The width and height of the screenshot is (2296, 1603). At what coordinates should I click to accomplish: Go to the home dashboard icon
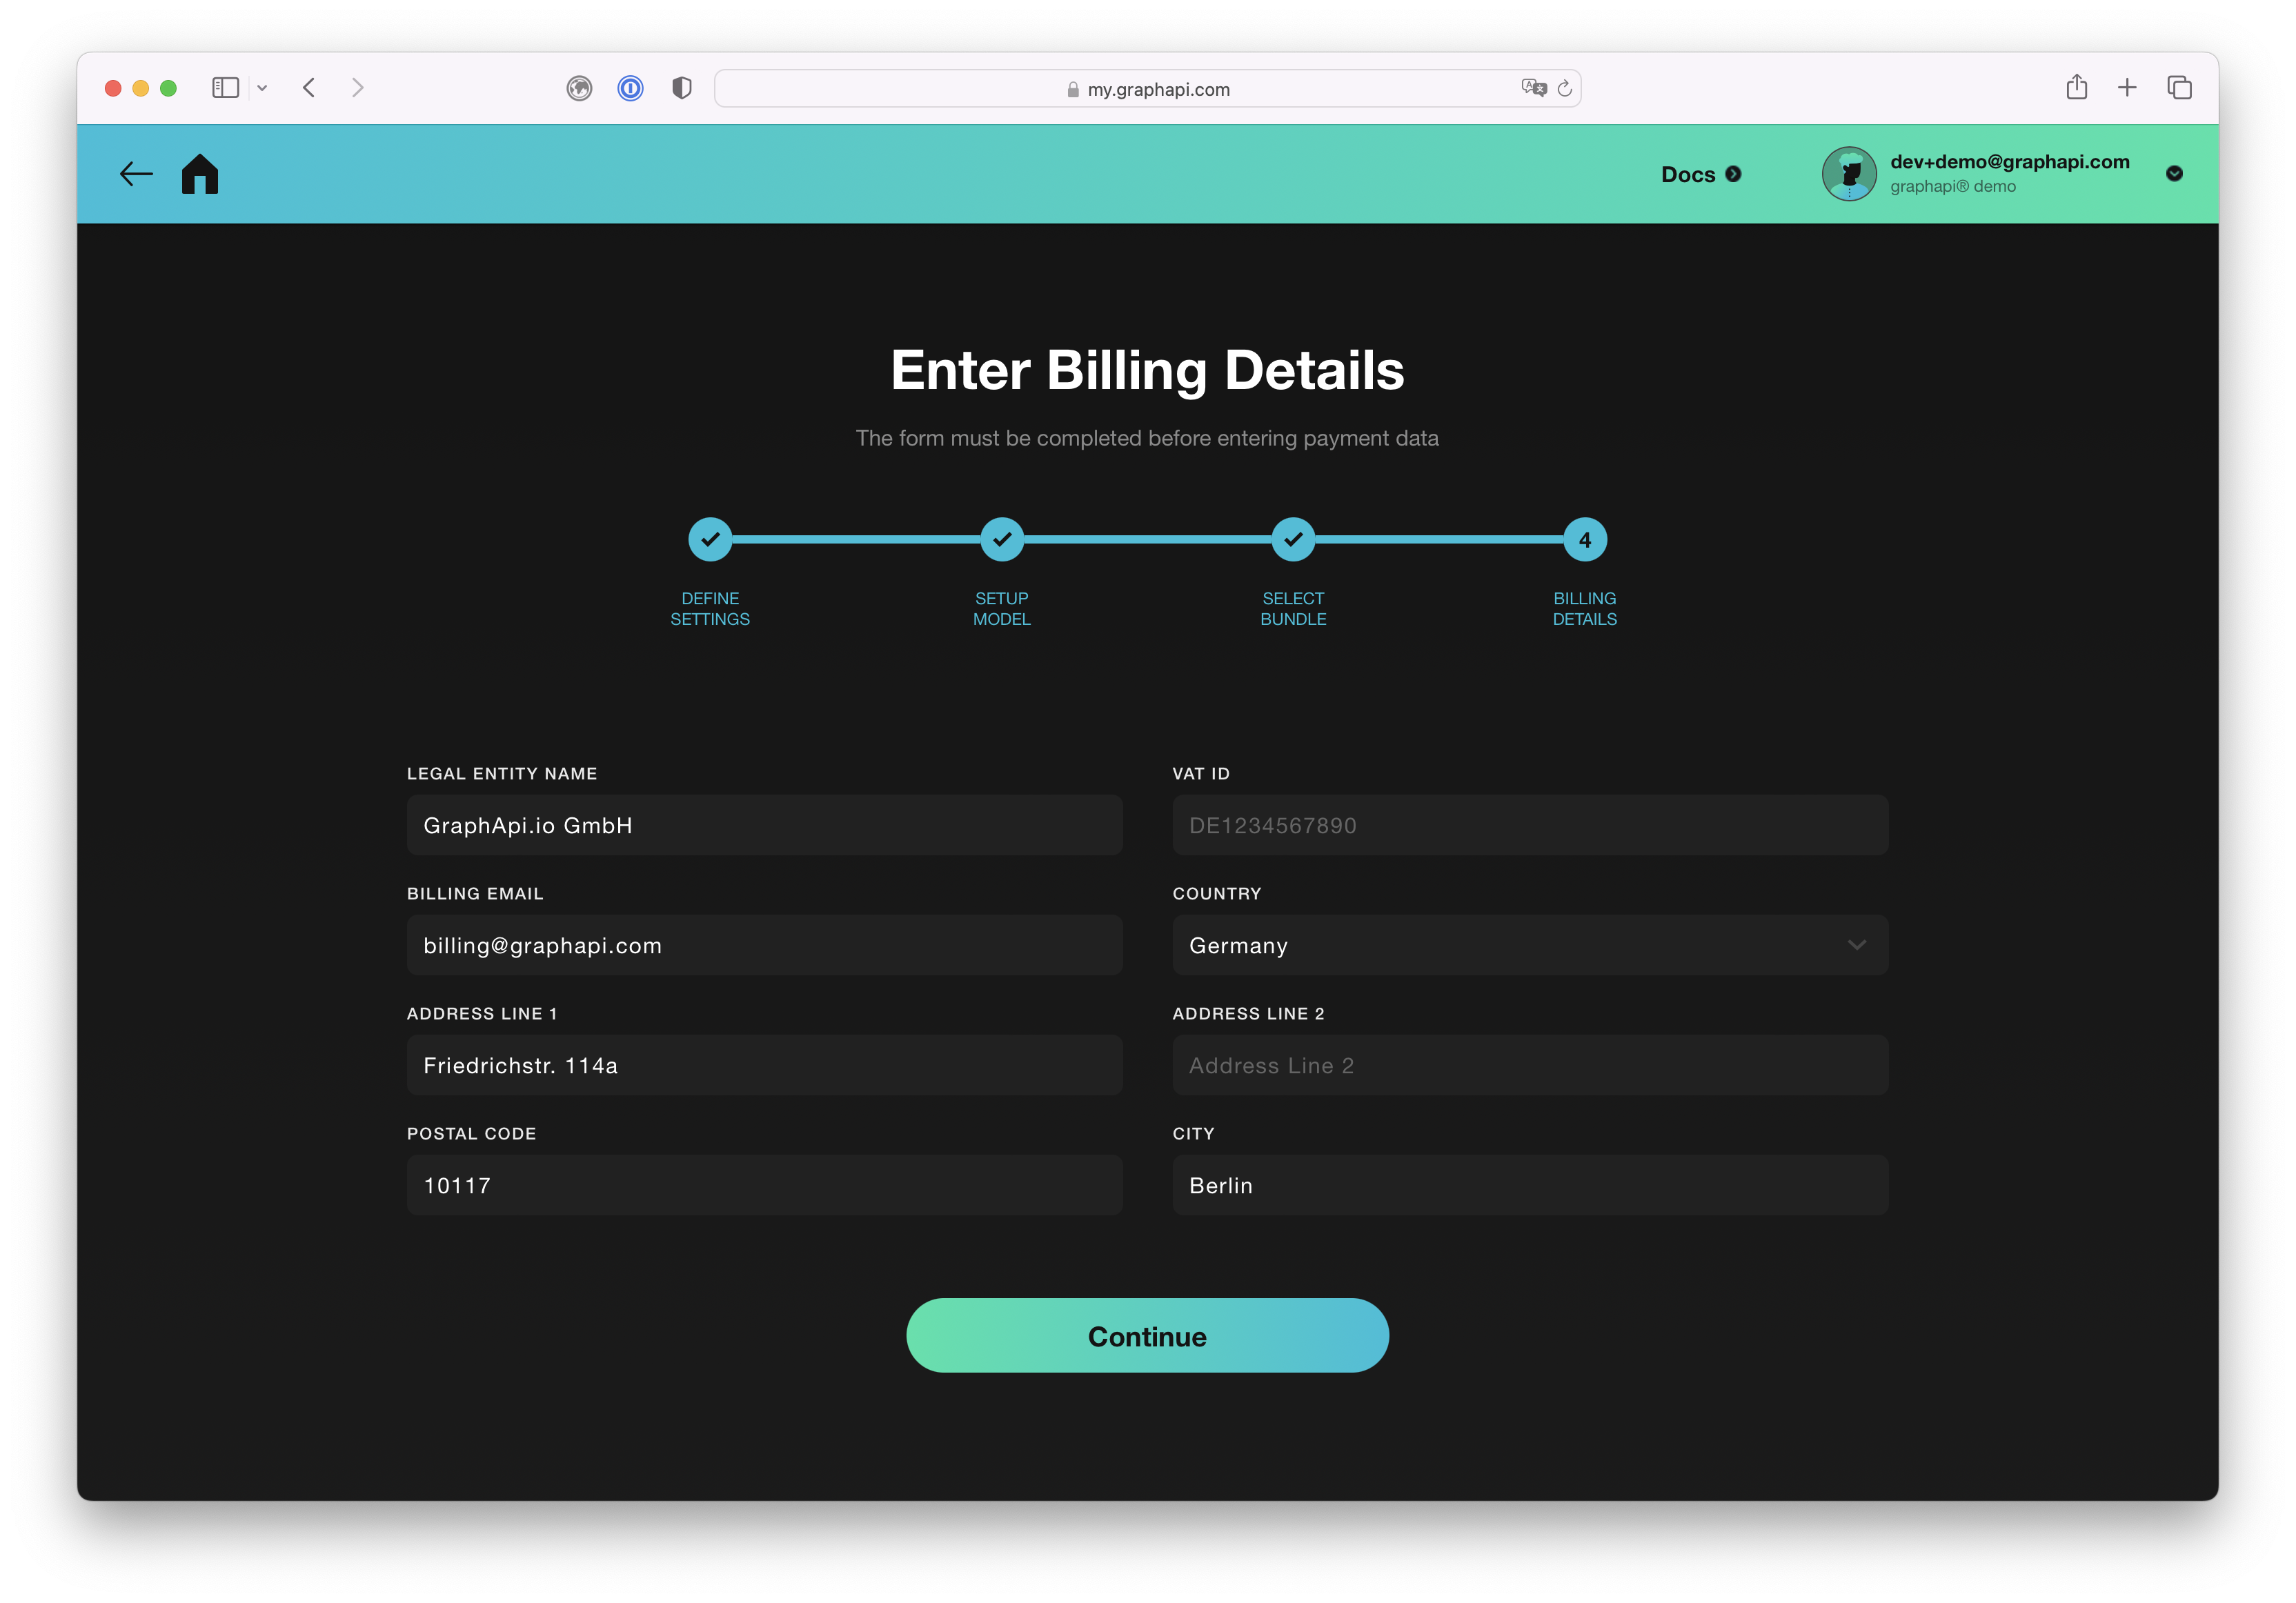[200, 174]
